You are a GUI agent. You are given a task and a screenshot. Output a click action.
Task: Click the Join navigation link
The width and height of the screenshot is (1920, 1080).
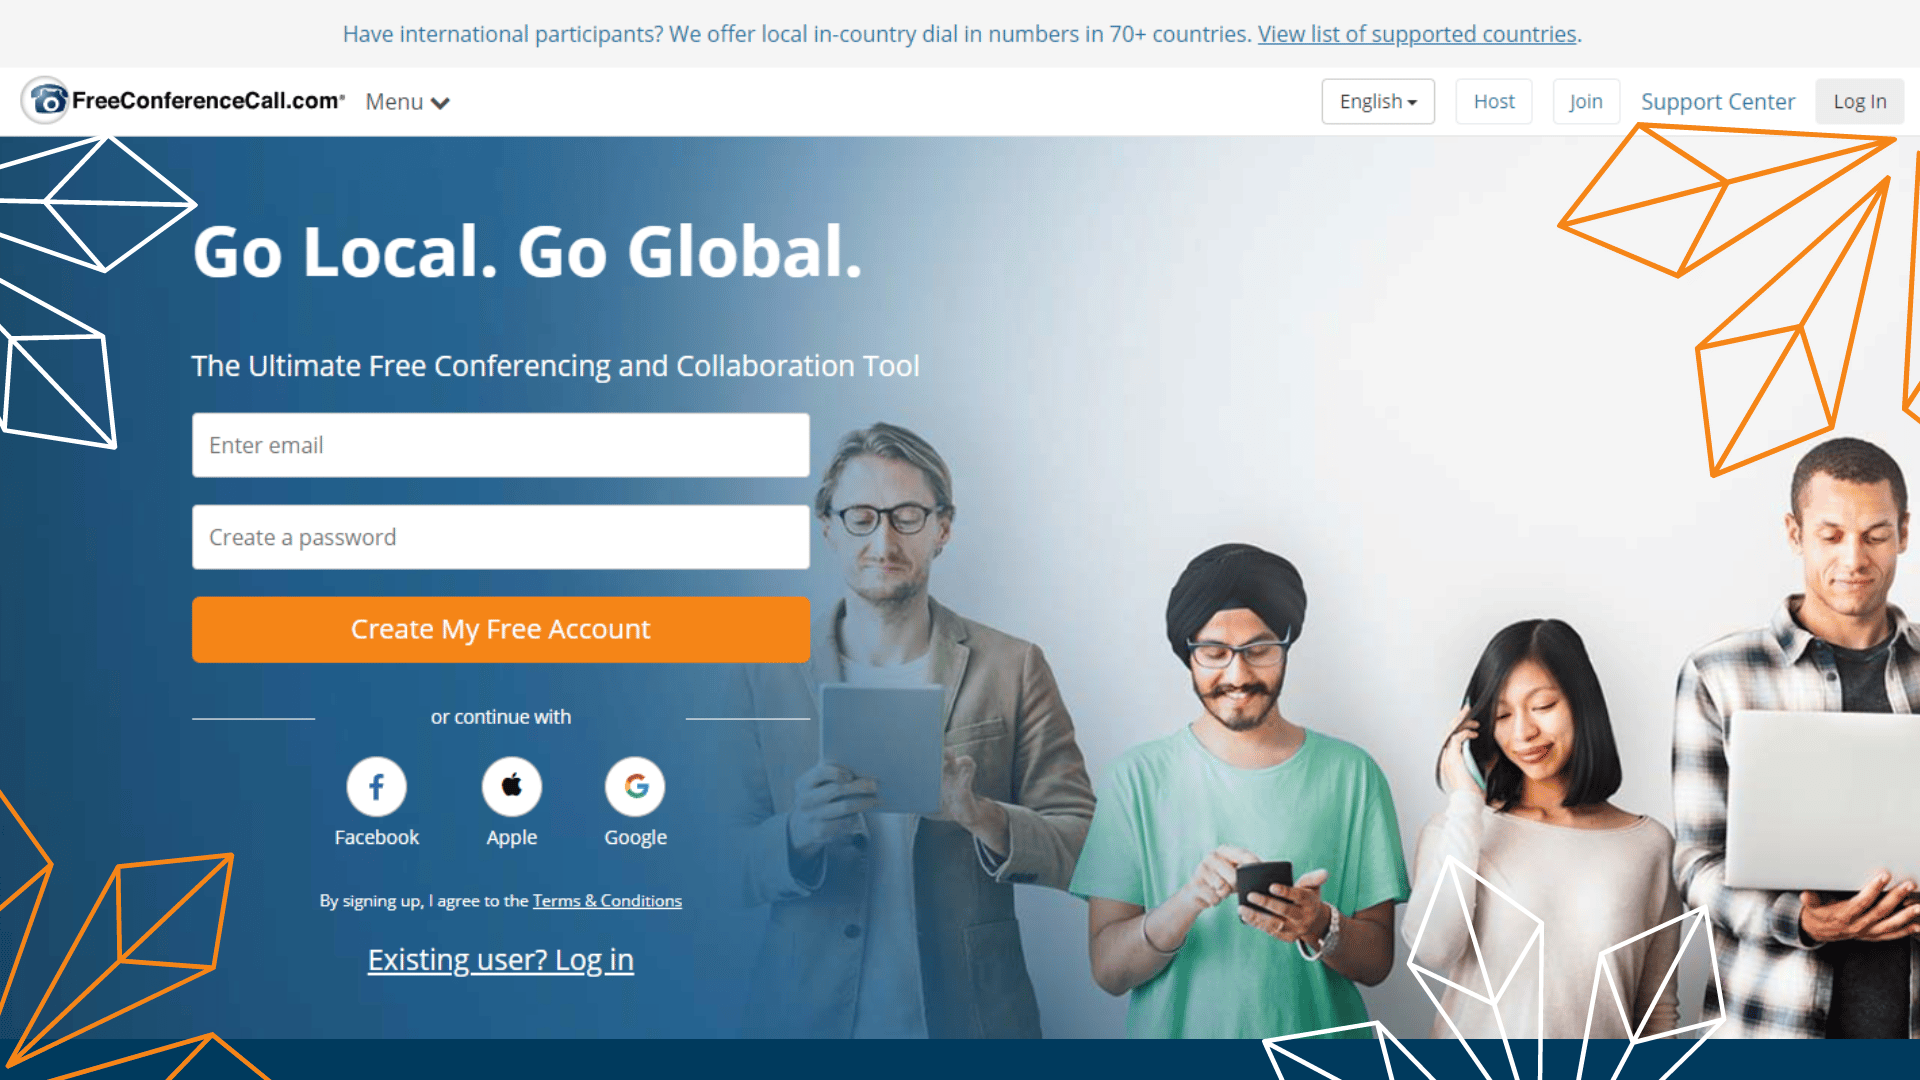coord(1585,100)
